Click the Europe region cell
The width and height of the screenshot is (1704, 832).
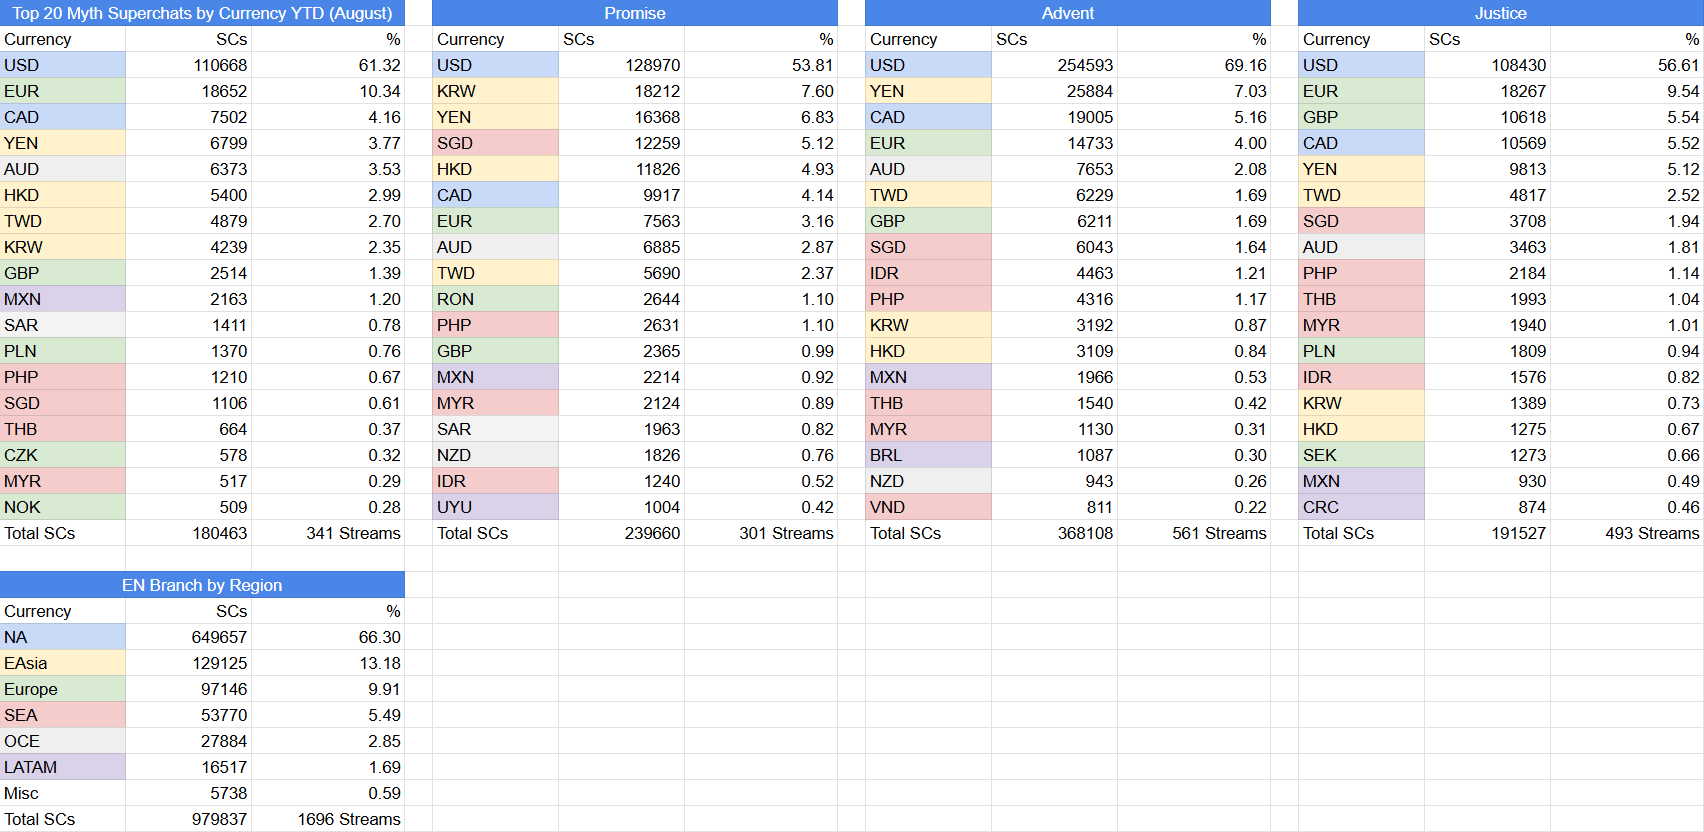[x=63, y=689]
